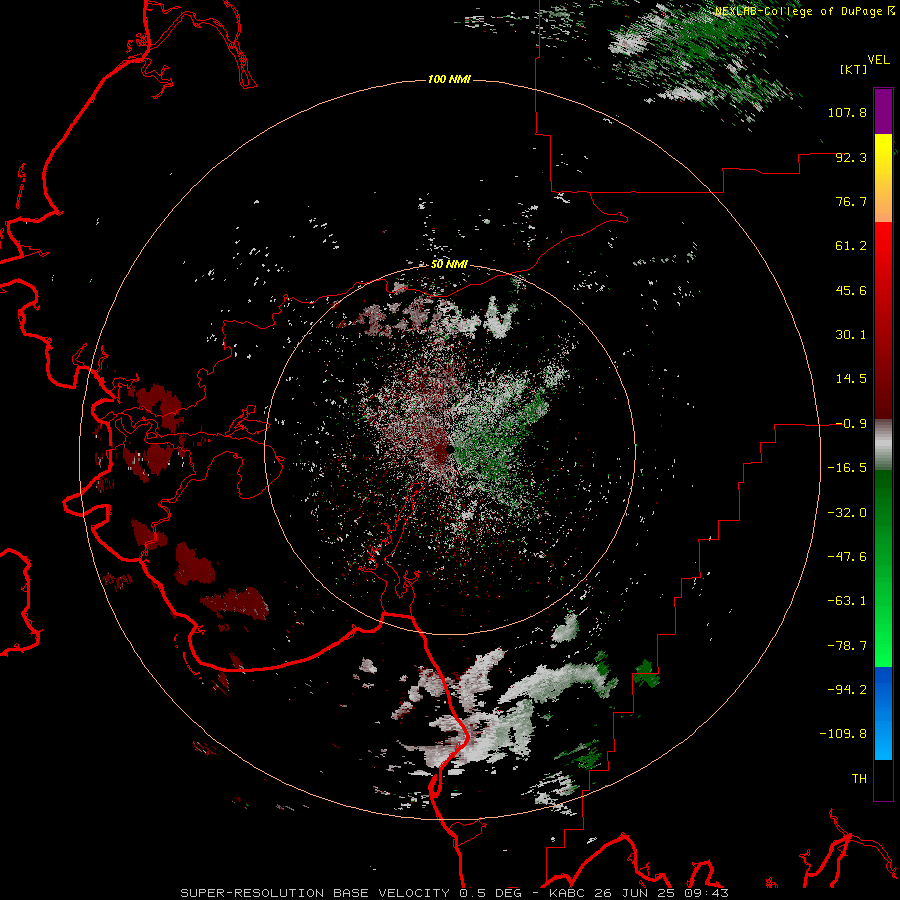Click the -47.6 value on the velocity scale

click(x=847, y=557)
